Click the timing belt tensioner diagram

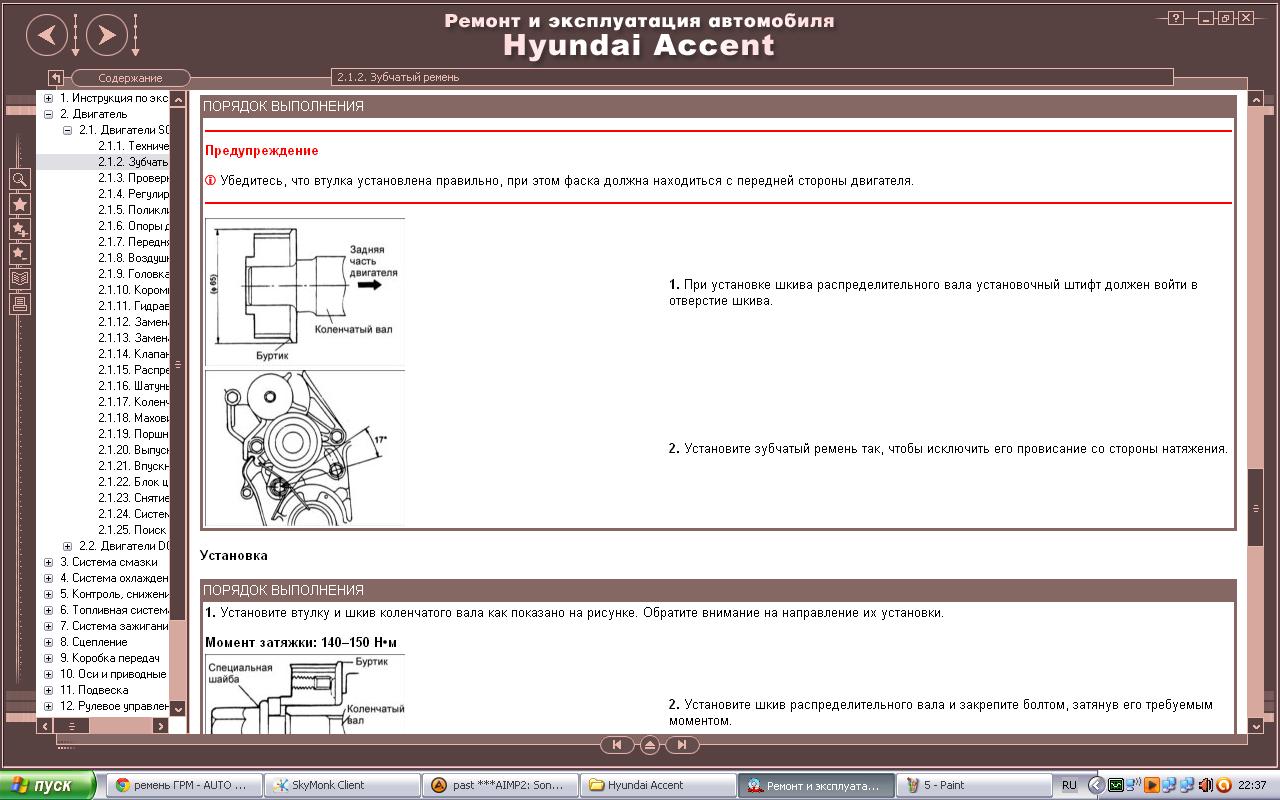pos(305,448)
